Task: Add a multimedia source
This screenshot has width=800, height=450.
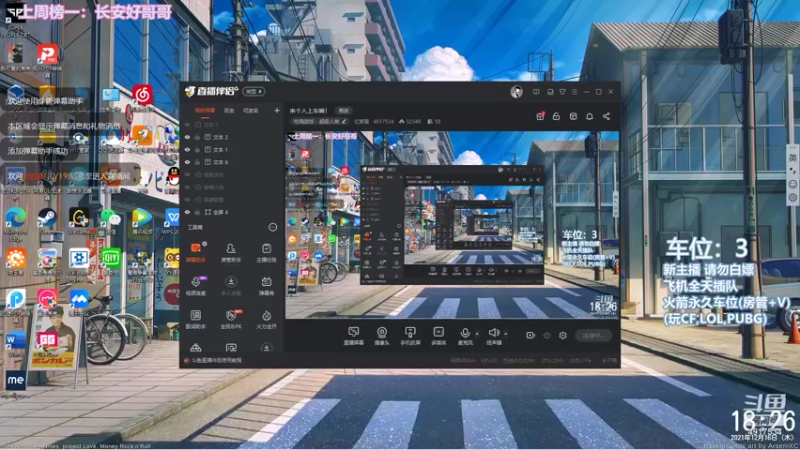Action: (439, 336)
